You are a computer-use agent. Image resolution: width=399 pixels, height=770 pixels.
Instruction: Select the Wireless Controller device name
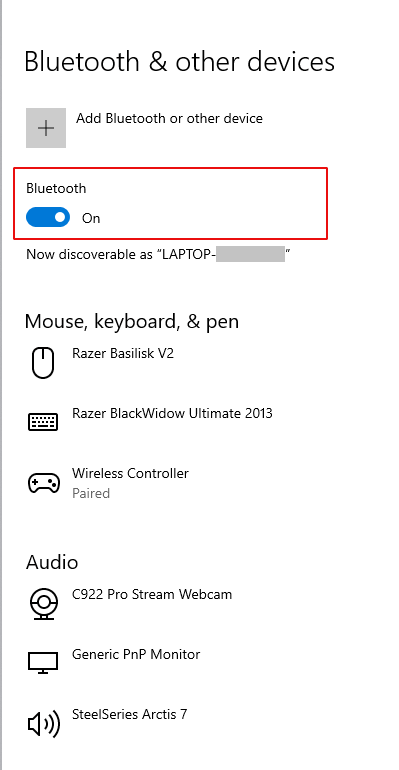pos(130,473)
